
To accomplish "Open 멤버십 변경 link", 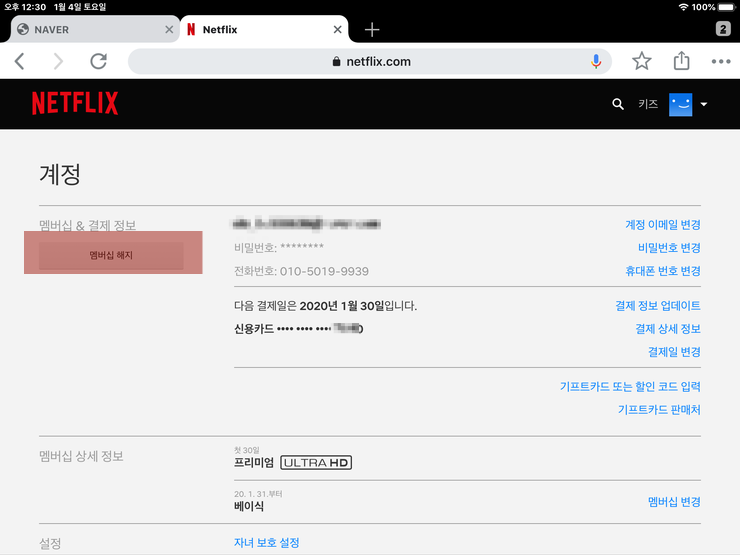I will (x=674, y=502).
